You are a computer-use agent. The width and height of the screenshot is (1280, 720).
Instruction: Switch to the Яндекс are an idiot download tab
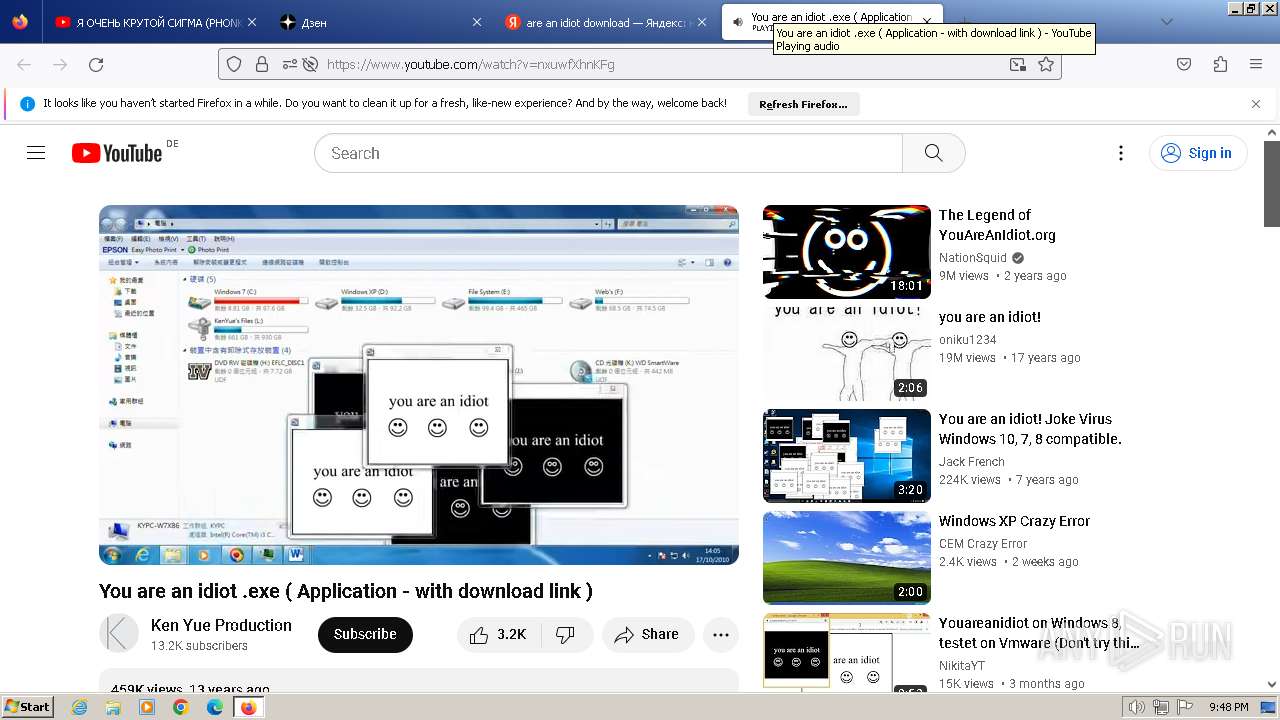coord(608,22)
